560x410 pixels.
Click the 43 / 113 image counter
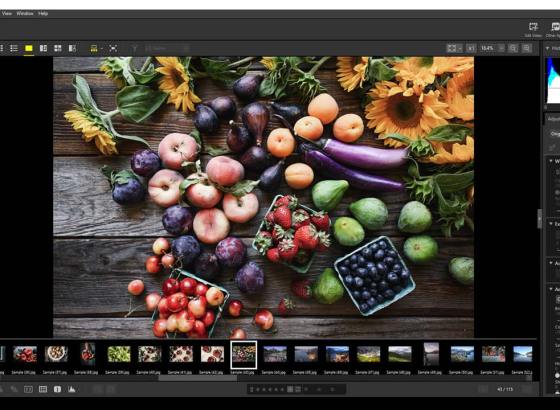click(x=505, y=389)
